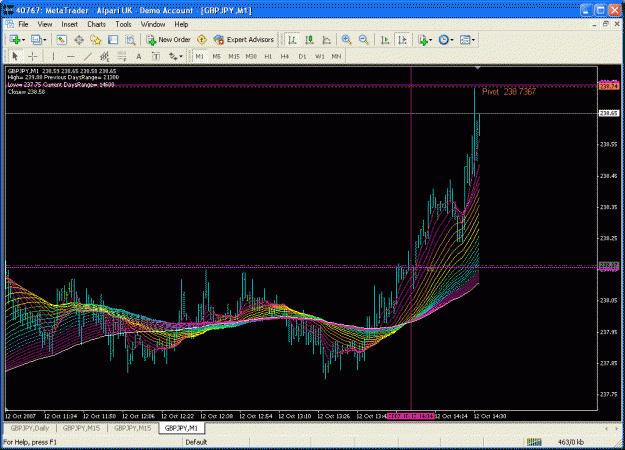Viewport: 625px width, 450px height.
Task: Select the Crosshair tool
Action: pyautogui.click(x=33, y=57)
